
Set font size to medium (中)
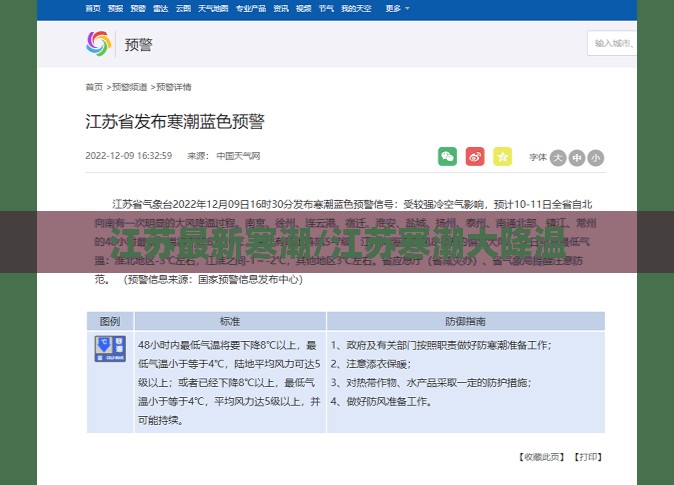coord(577,158)
